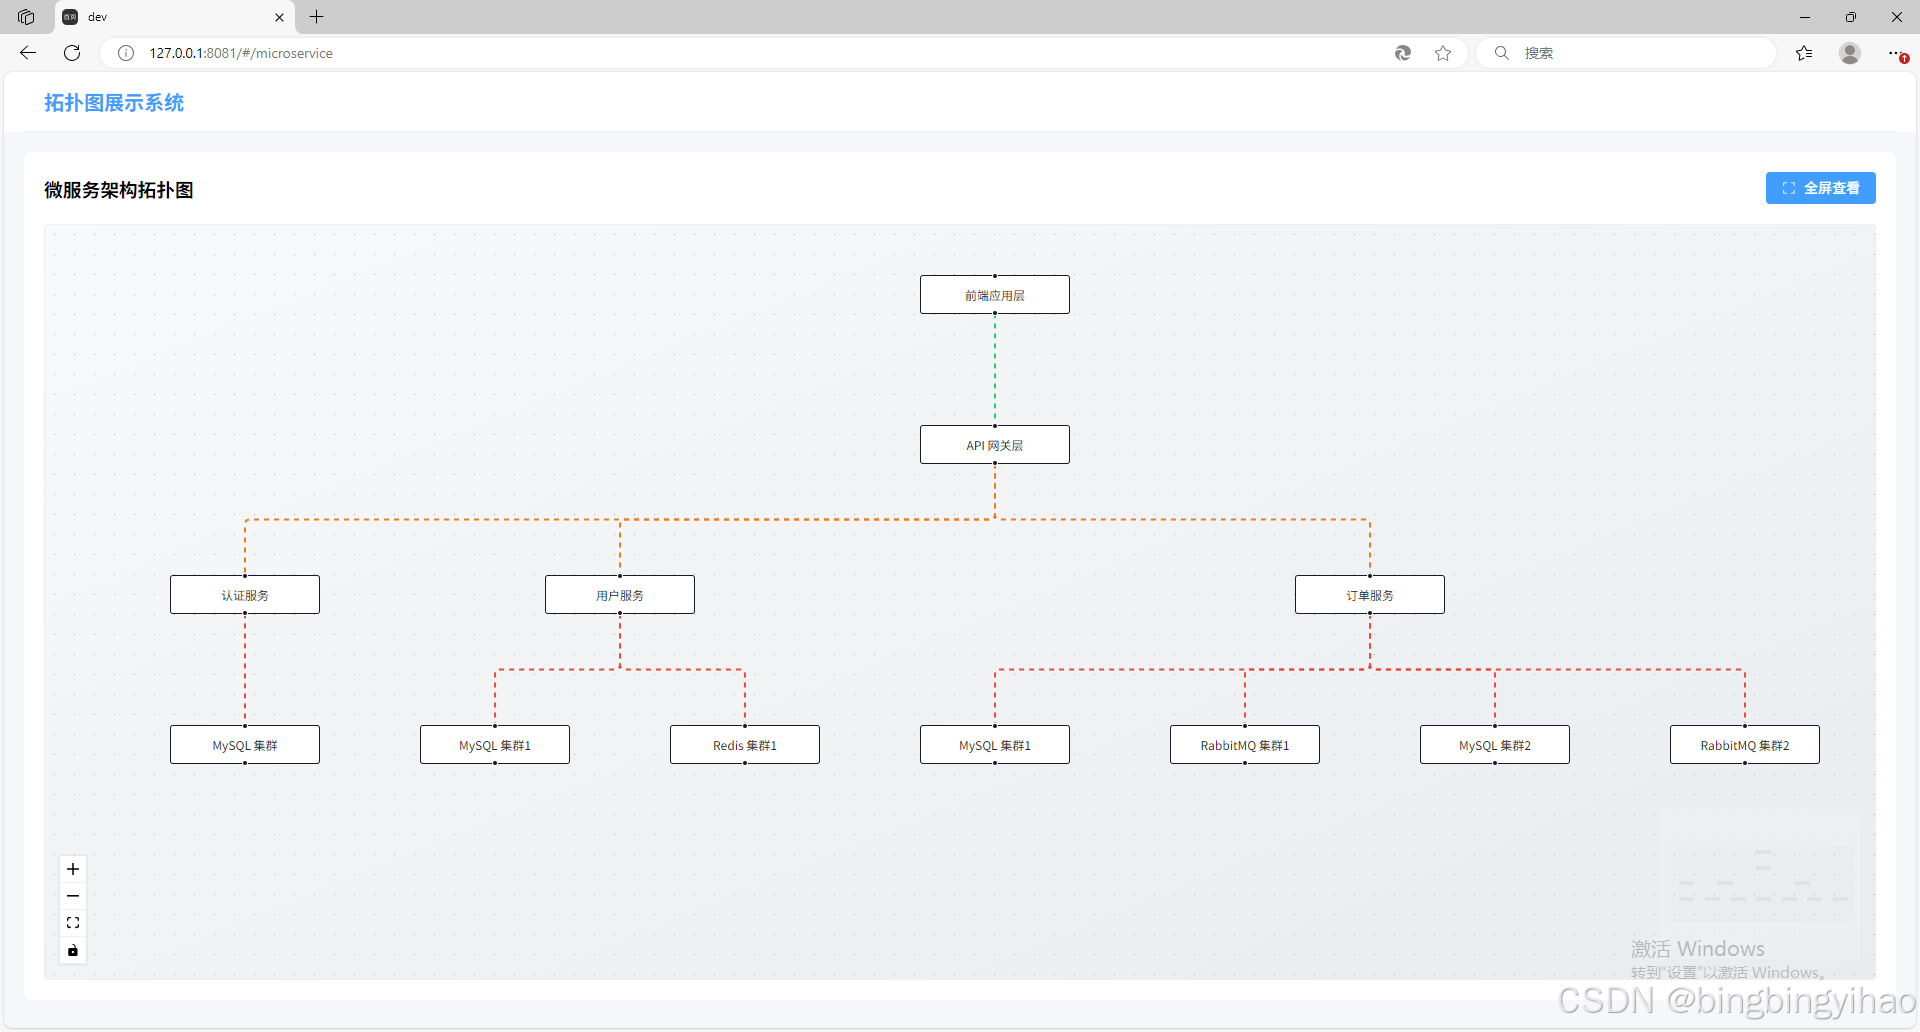Go back with the browser back arrow

(x=28, y=53)
